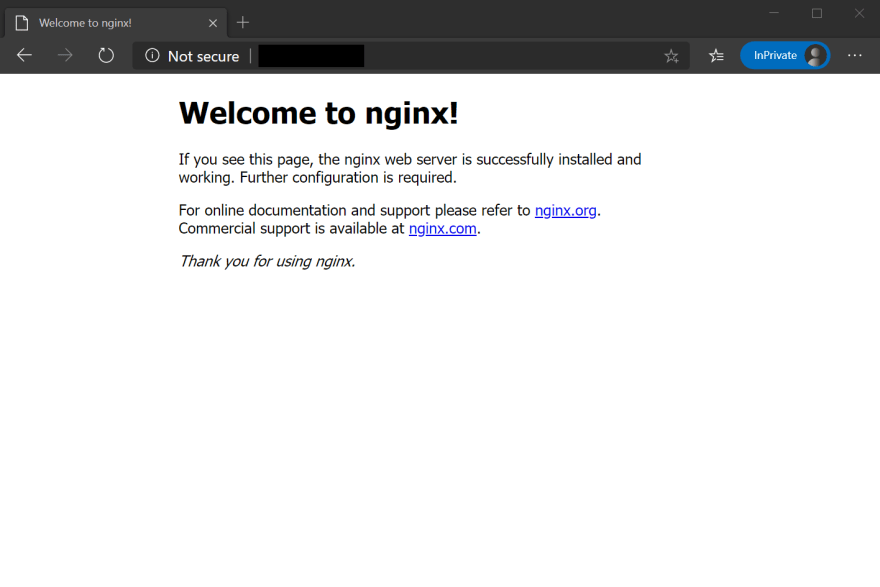
Task: Click Thank you for using nginx. text
Action: (267, 262)
